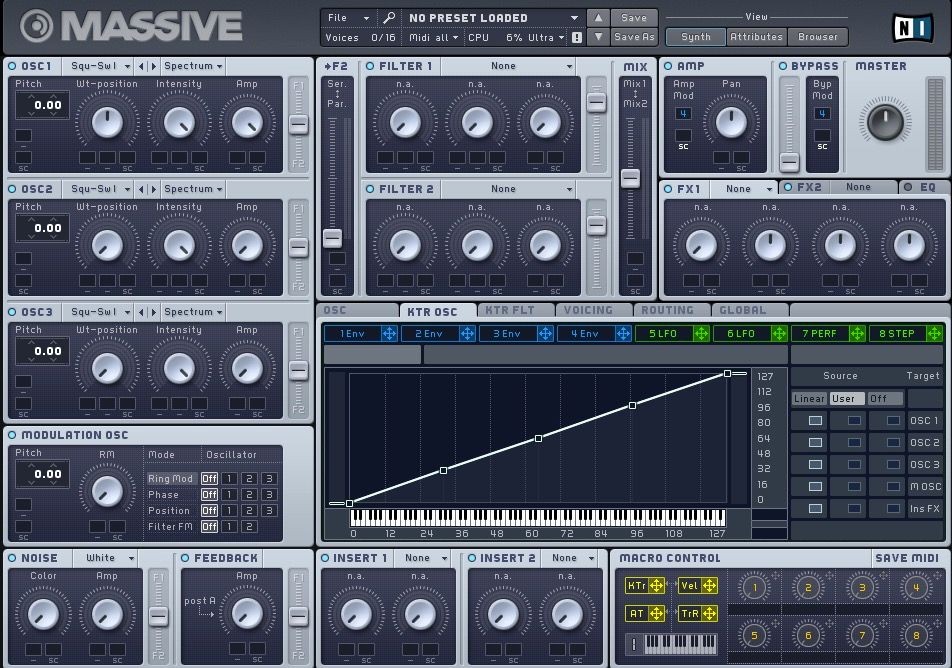952x668 pixels.
Task: Click the previous preset up arrow
Action: click(598, 18)
